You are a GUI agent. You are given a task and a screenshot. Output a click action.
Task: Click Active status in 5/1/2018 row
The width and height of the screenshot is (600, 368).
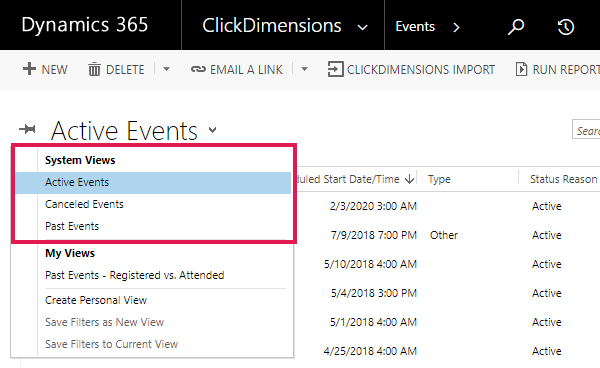click(x=547, y=322)
